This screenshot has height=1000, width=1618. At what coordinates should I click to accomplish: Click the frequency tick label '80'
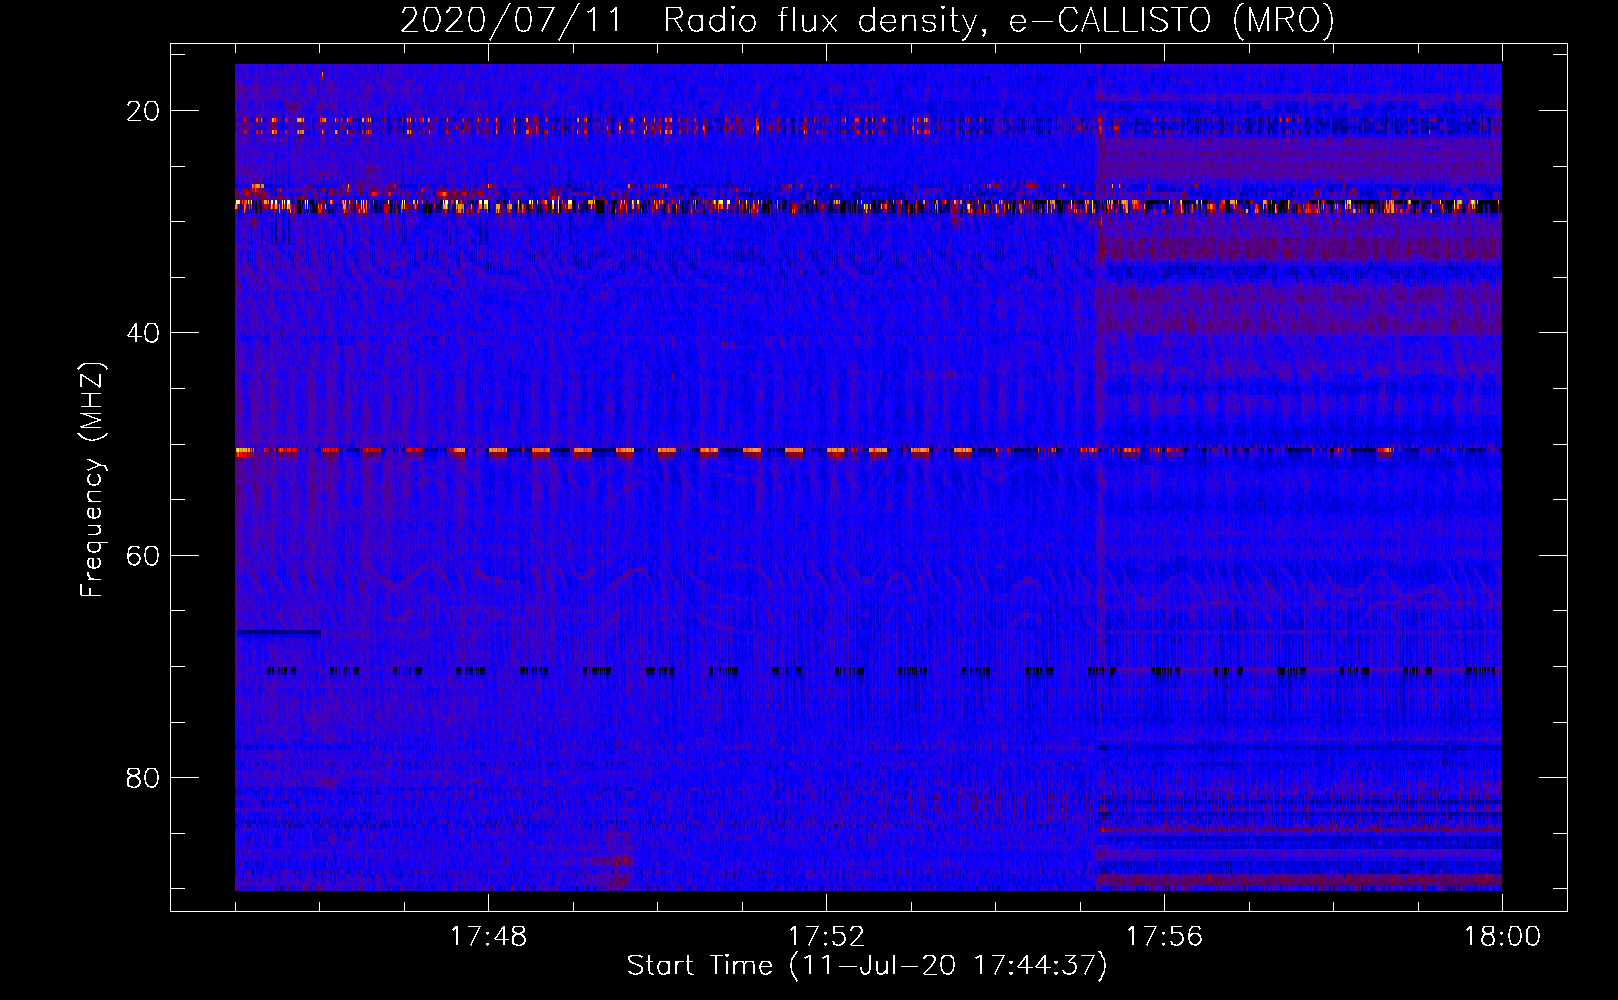(143, 777)
